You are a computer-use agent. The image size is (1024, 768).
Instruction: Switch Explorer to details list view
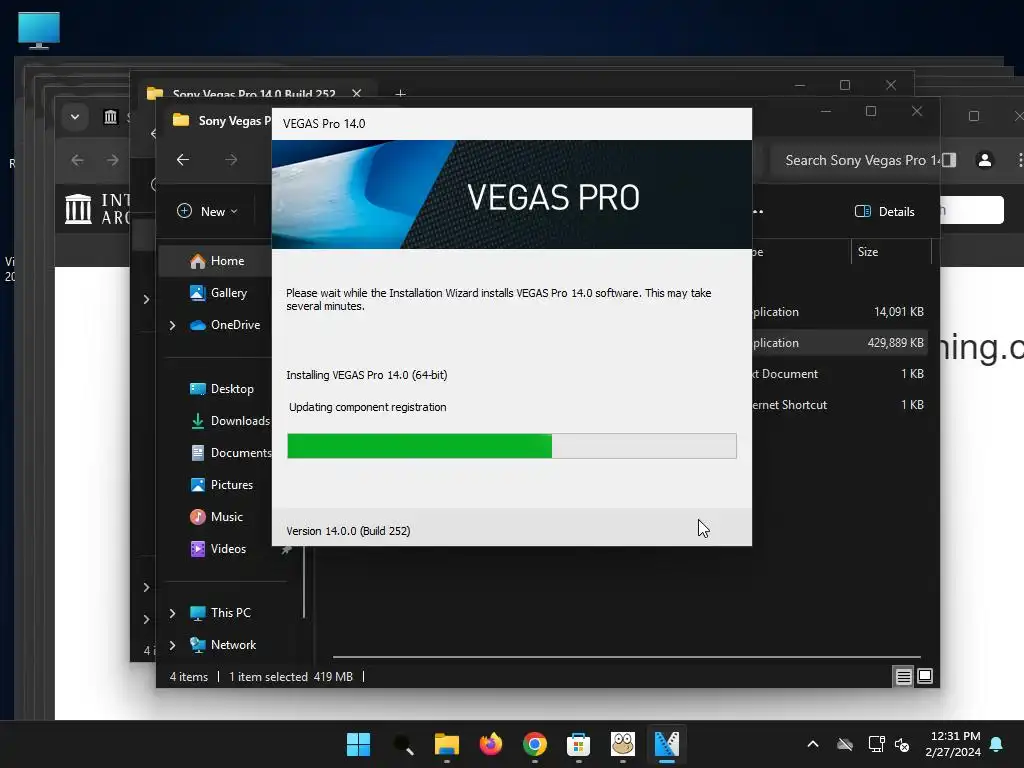[903, 677]
